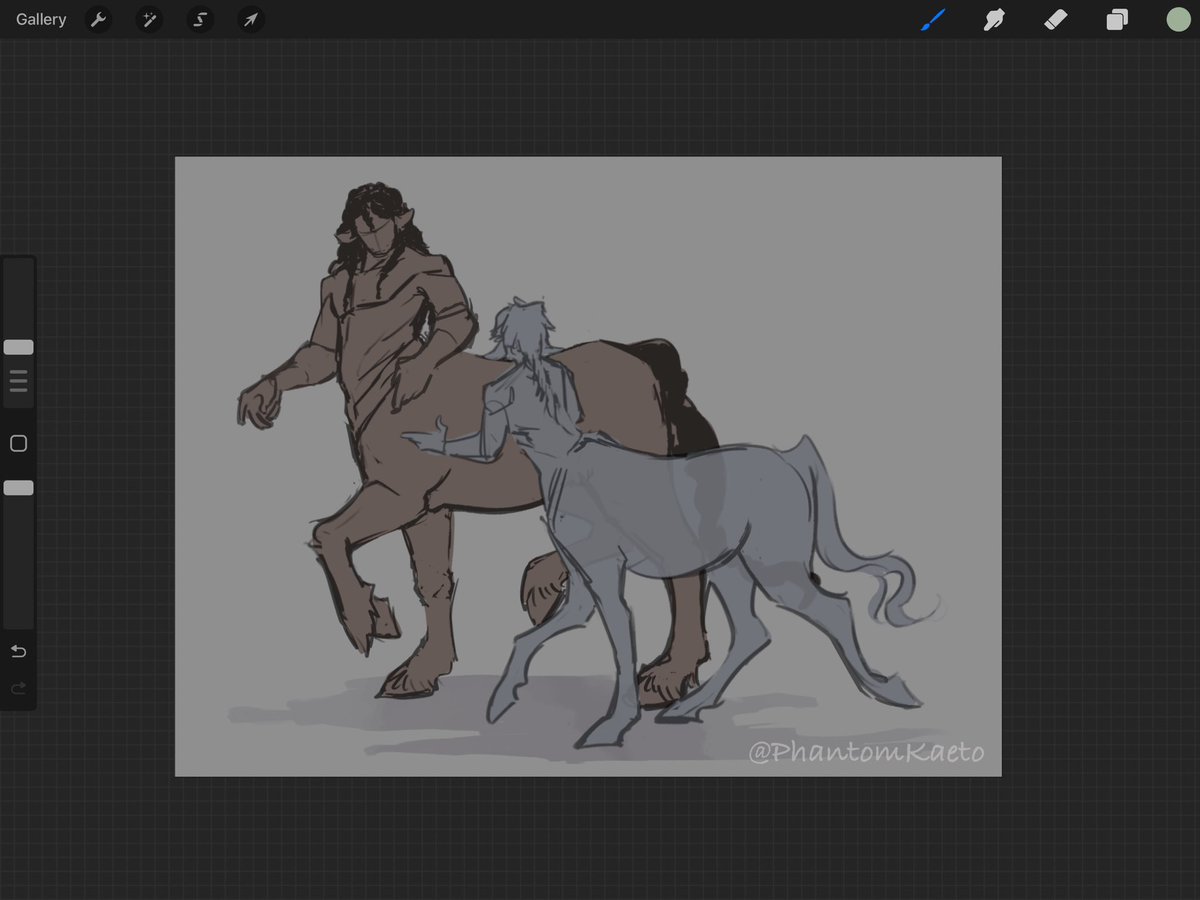Undo the last stroke
Viewport: 1200px width, 900px height.
[18, 652]
